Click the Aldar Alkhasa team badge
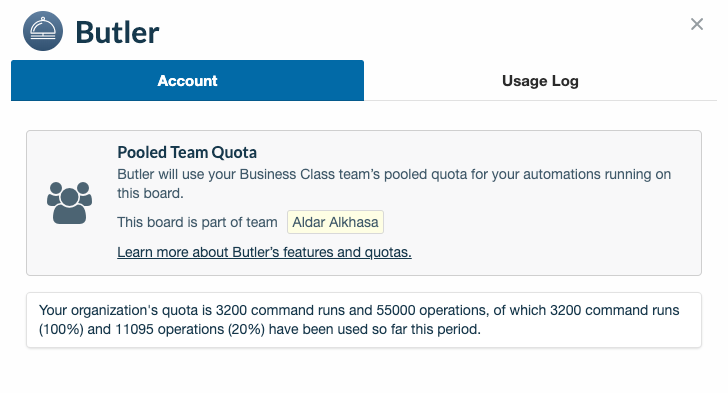 335,222
